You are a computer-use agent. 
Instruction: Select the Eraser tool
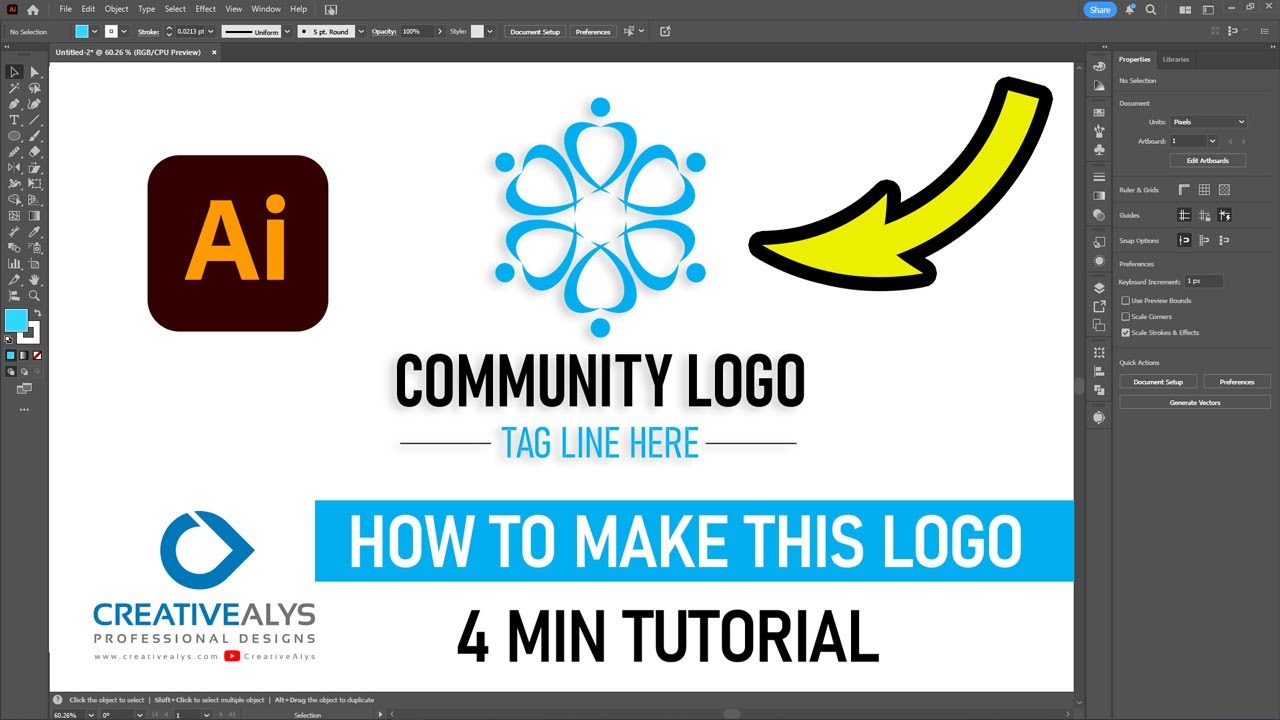pyautogui.click(x=35, y=152)
